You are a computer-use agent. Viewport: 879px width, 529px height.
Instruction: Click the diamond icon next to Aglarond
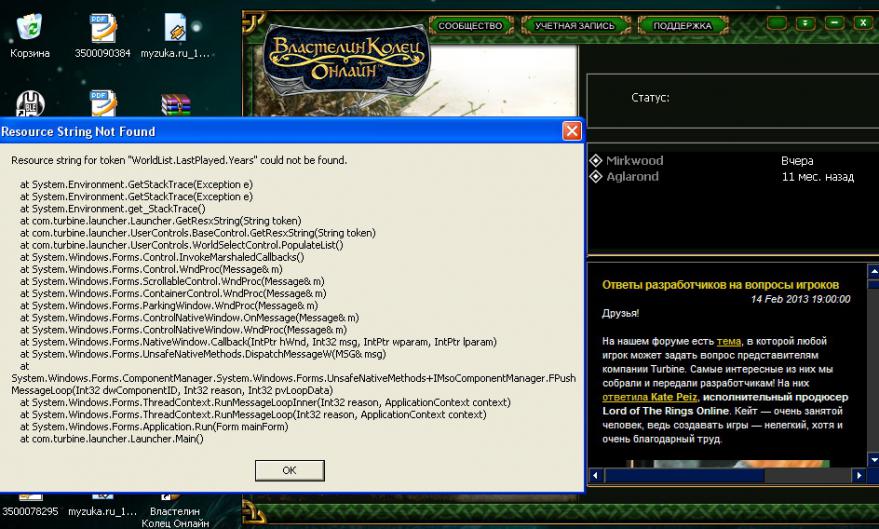tap(596, 177)
